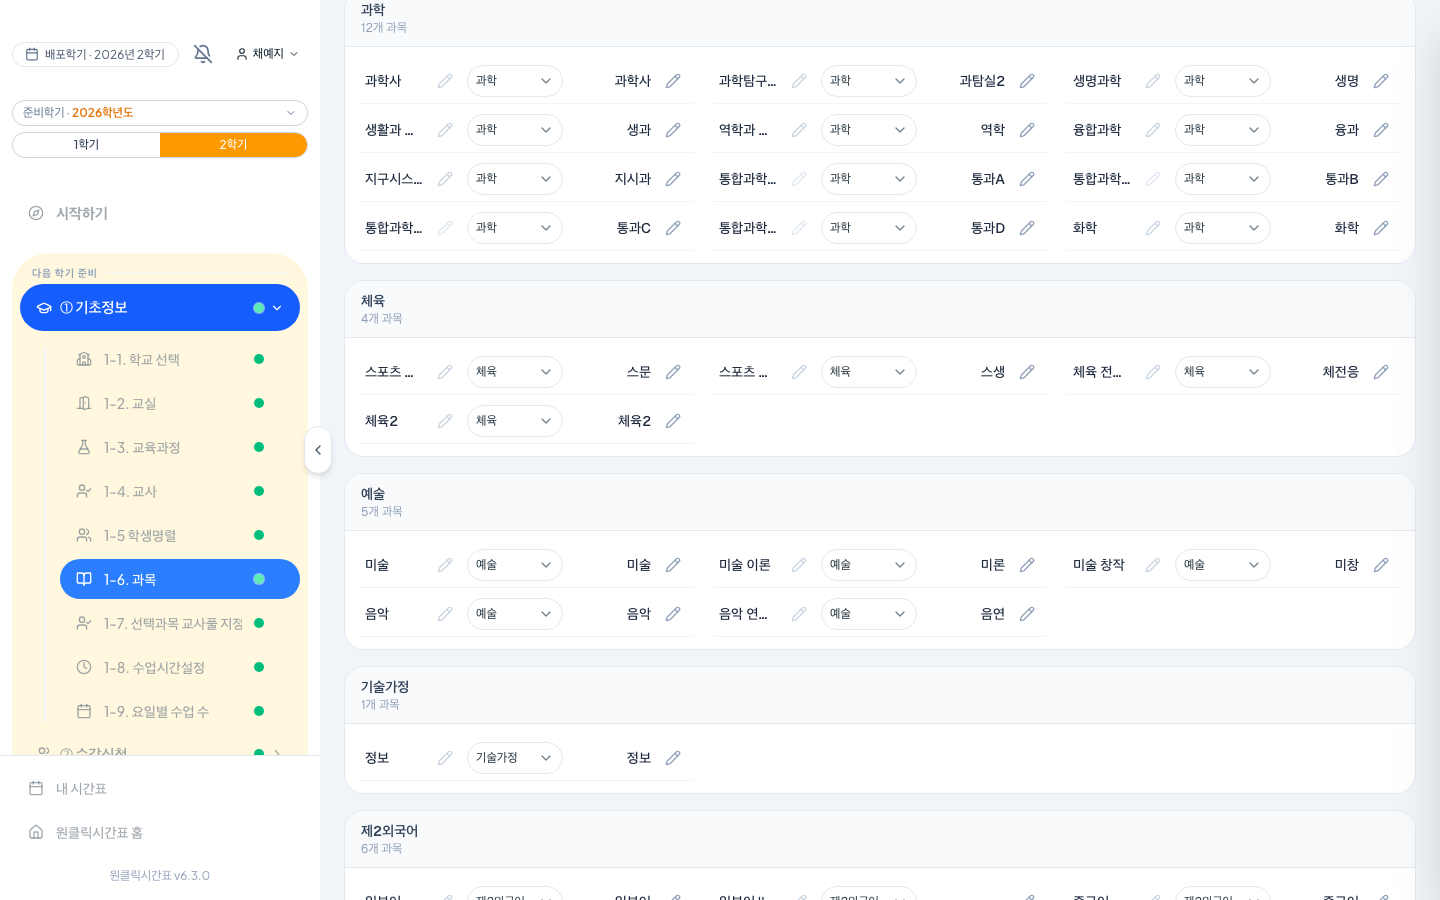
Task: Open the 체육 group dropdown in the 체육2 row
Action: tap(514, 421)
